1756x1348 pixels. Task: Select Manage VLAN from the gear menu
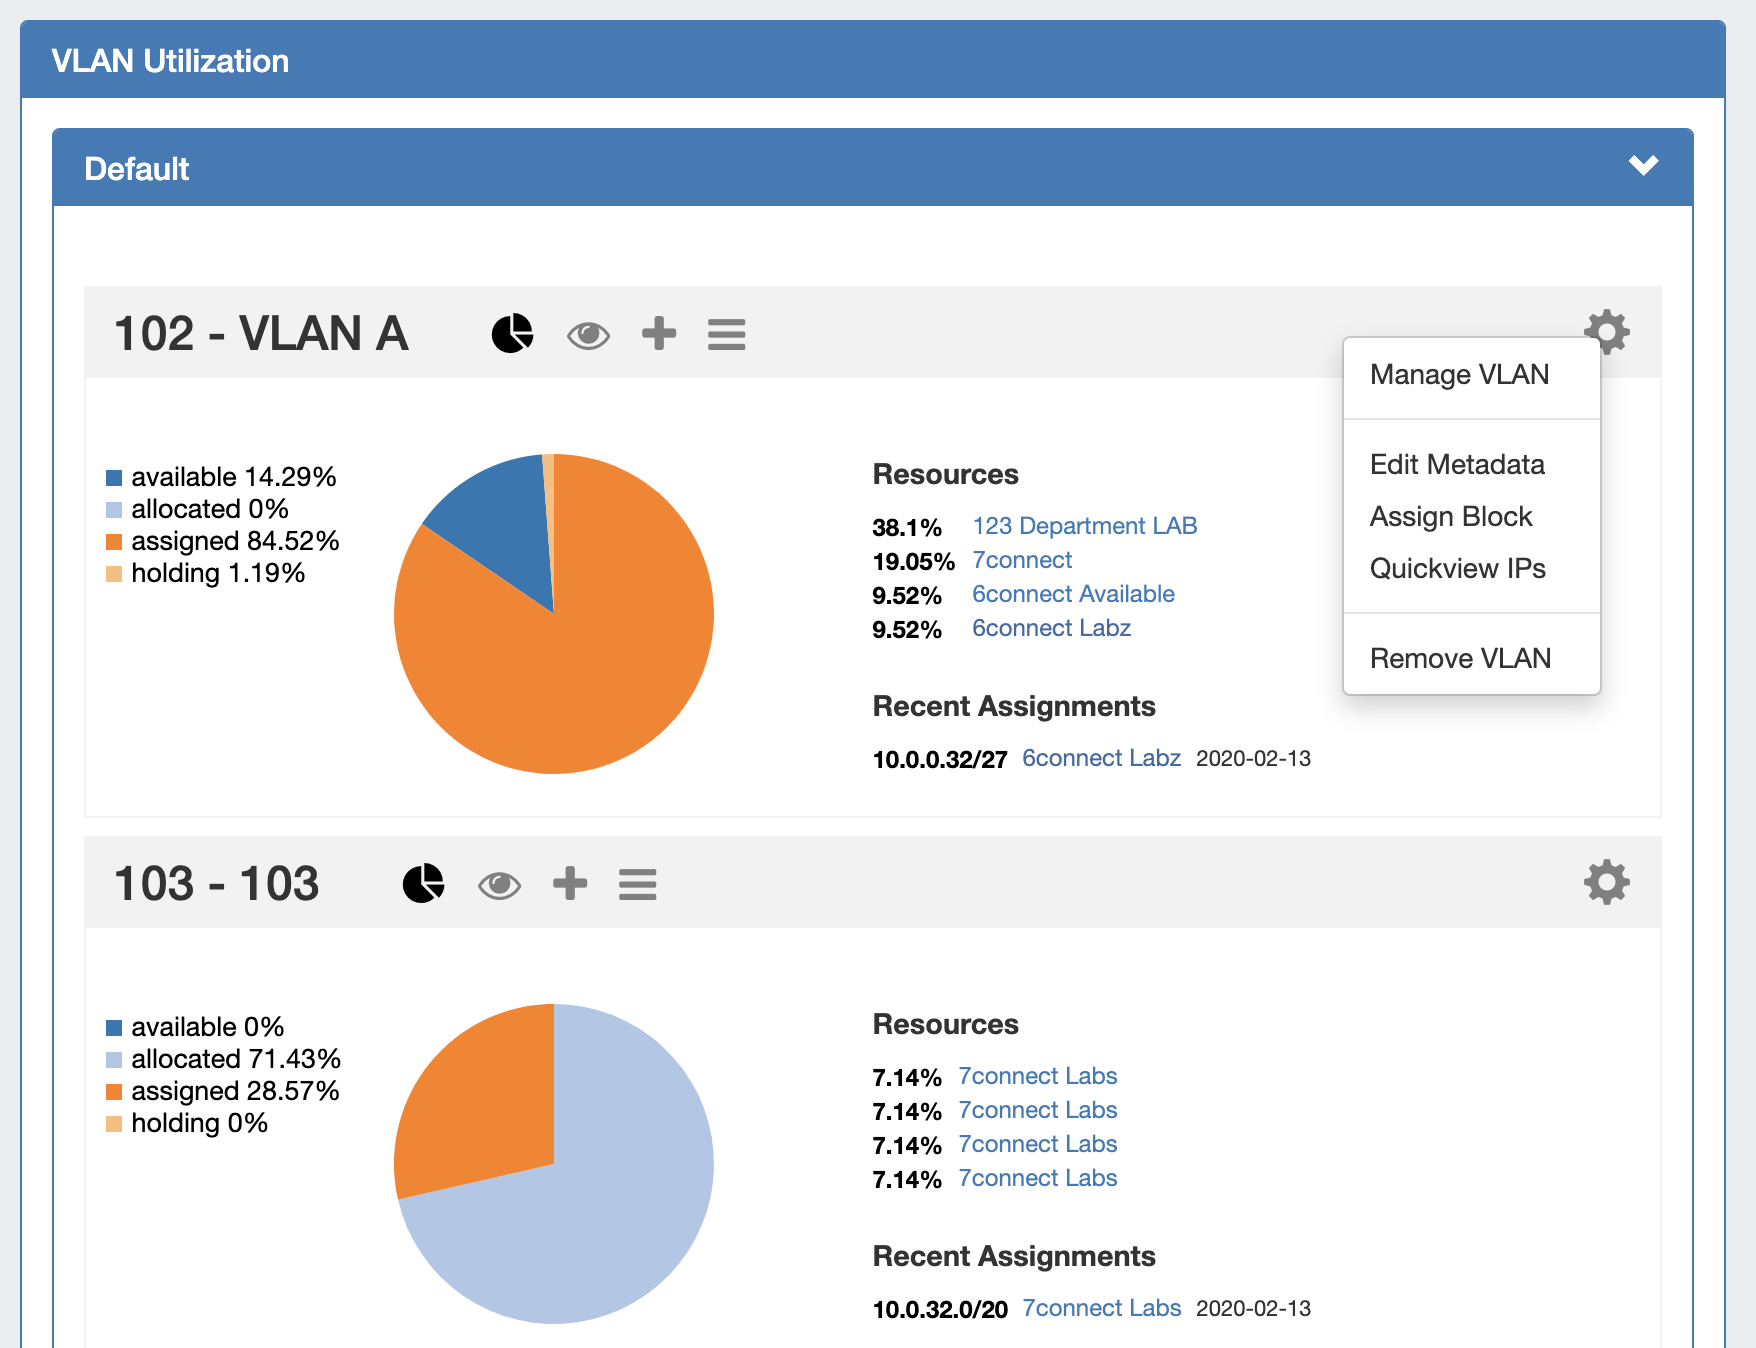coord(1459,374)
